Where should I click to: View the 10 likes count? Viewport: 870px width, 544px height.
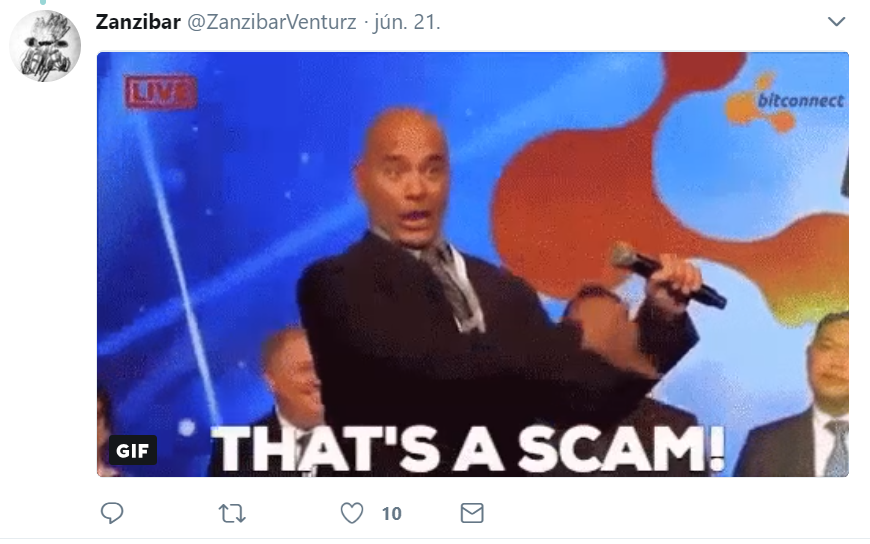tap(391, 513)
